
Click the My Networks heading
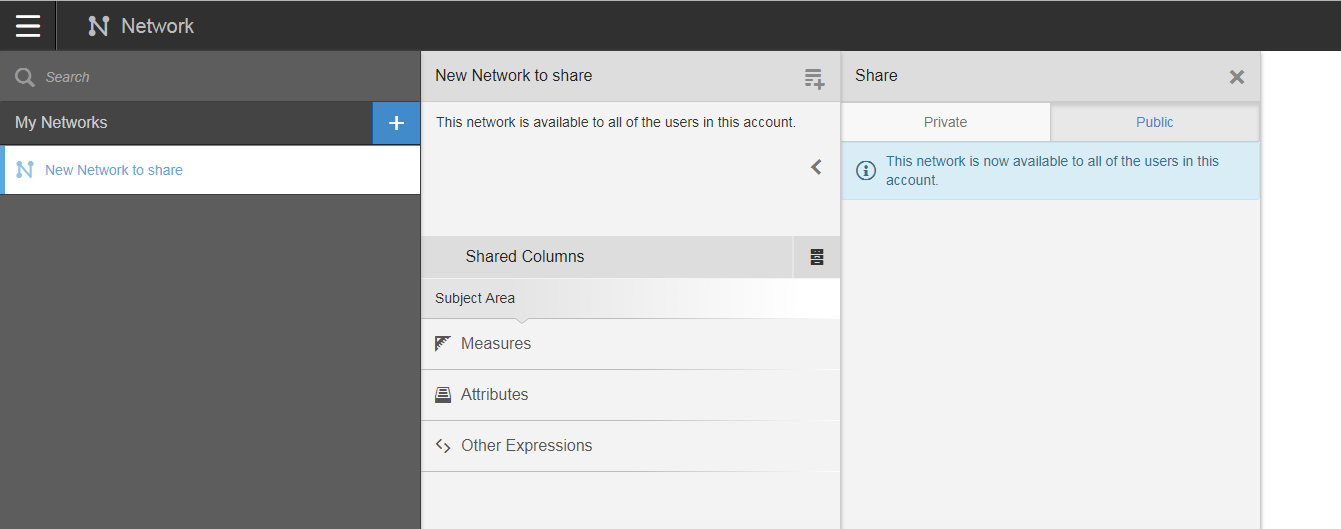pos(61,123)
